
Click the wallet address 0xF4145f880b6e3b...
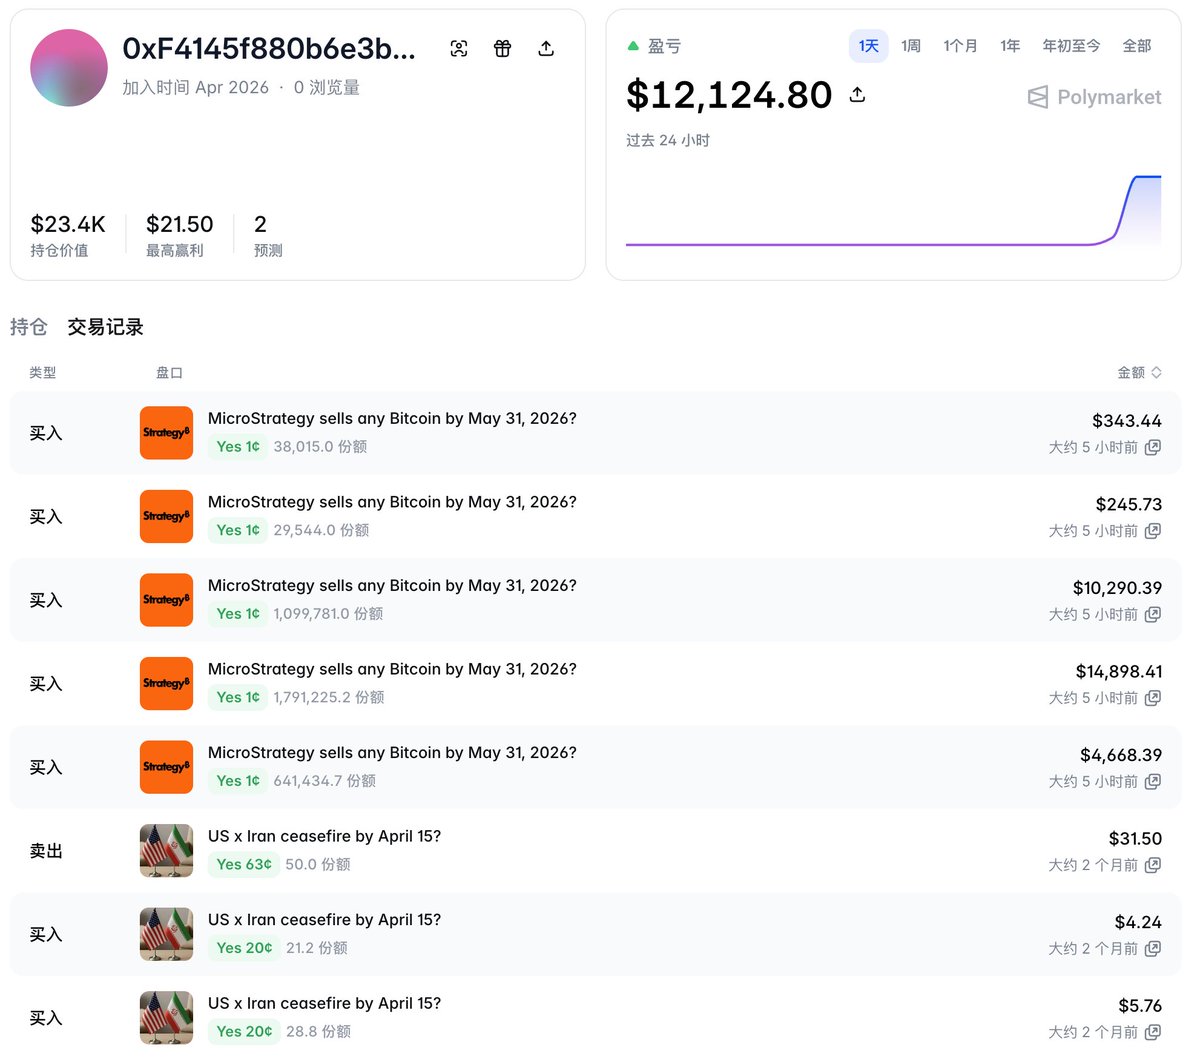pos(269,48)
